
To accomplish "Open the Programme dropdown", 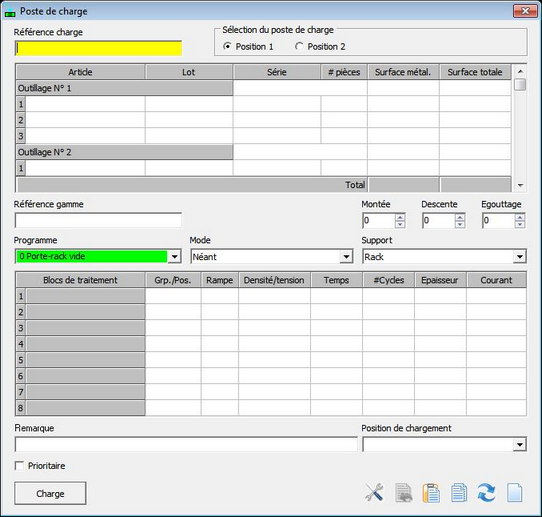I will (175, 256).
